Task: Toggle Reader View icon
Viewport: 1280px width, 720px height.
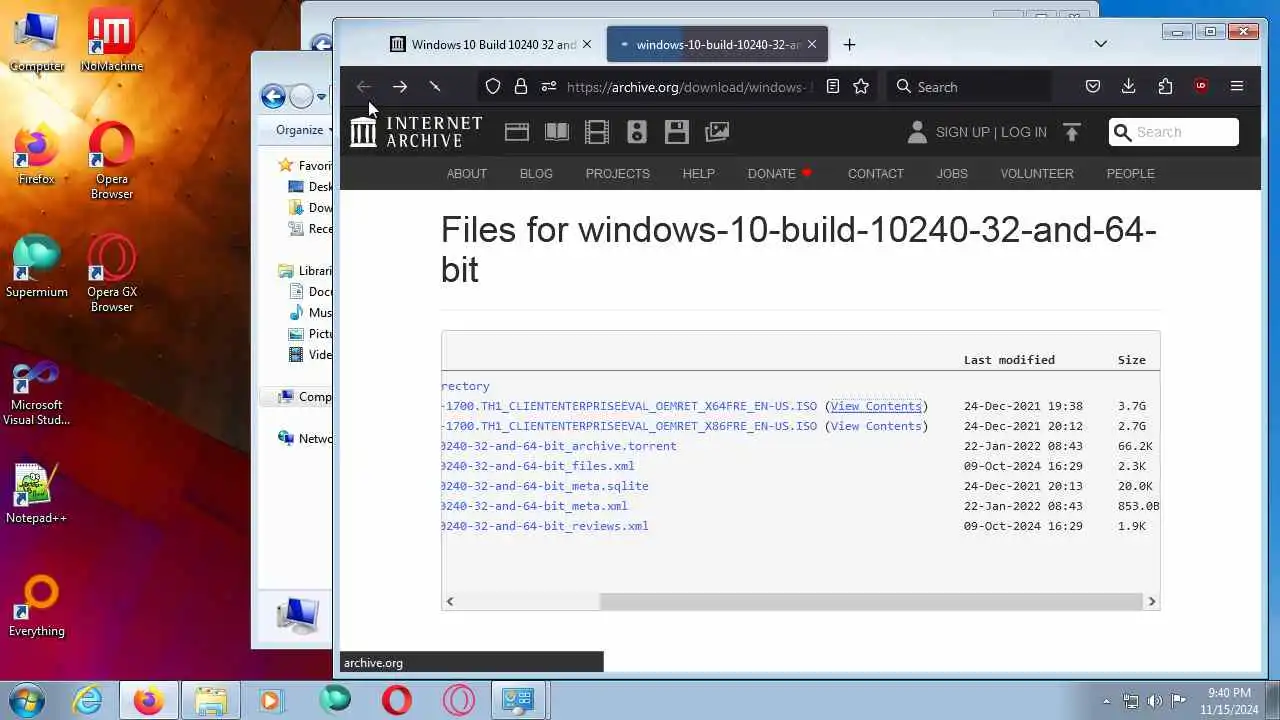Action: (833, 87)
